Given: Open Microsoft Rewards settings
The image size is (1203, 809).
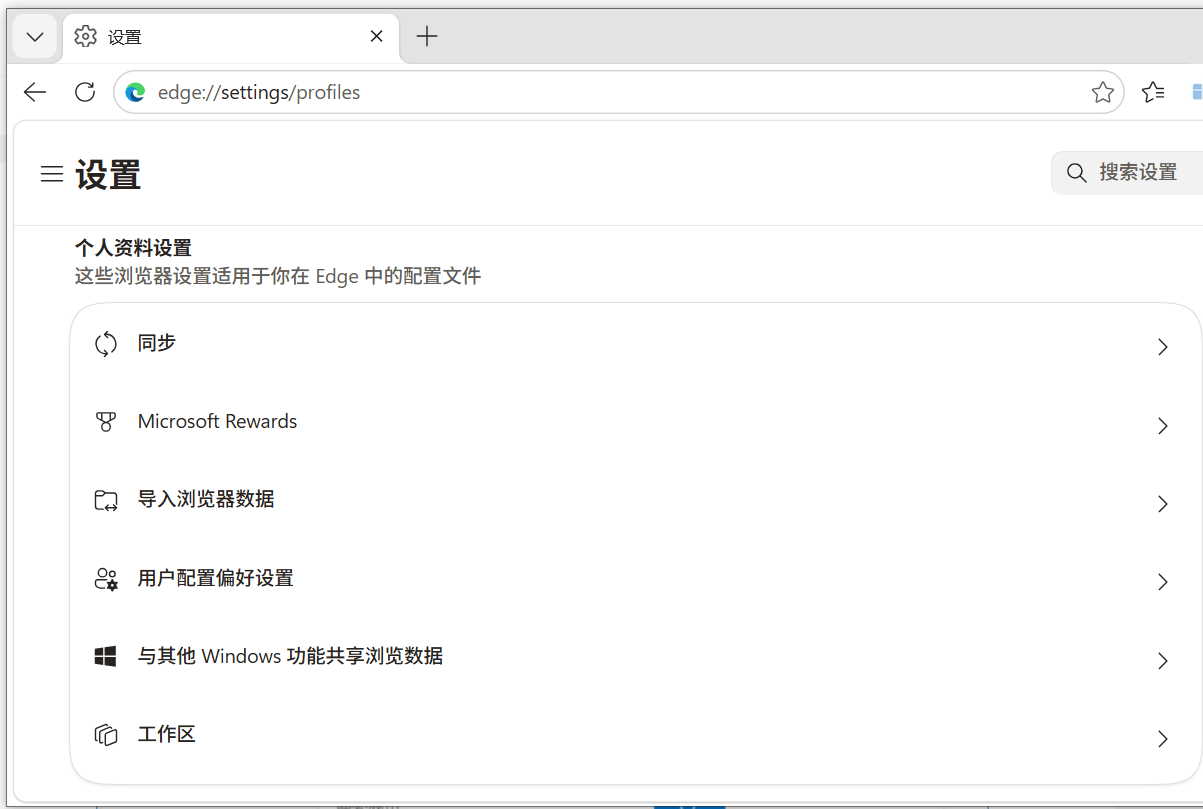Looking at the screenshot, I should tap(635, 423).
